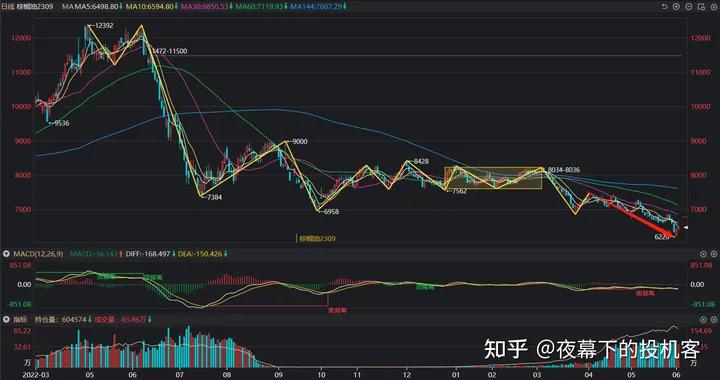This screenshot has height=380, width=720.
Task: Click the MA10:6594.80 indicator value
Action: (150, 7)
